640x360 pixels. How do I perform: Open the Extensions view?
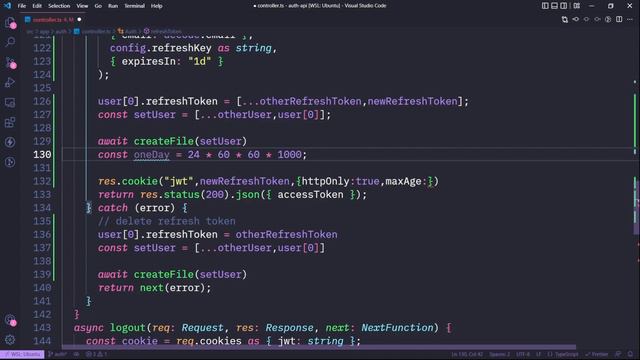click(10, 122)
